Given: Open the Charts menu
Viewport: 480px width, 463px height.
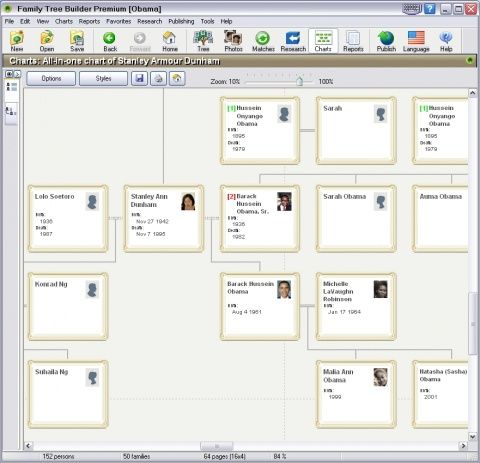Looking at the screenshot, I should [64, 21].
